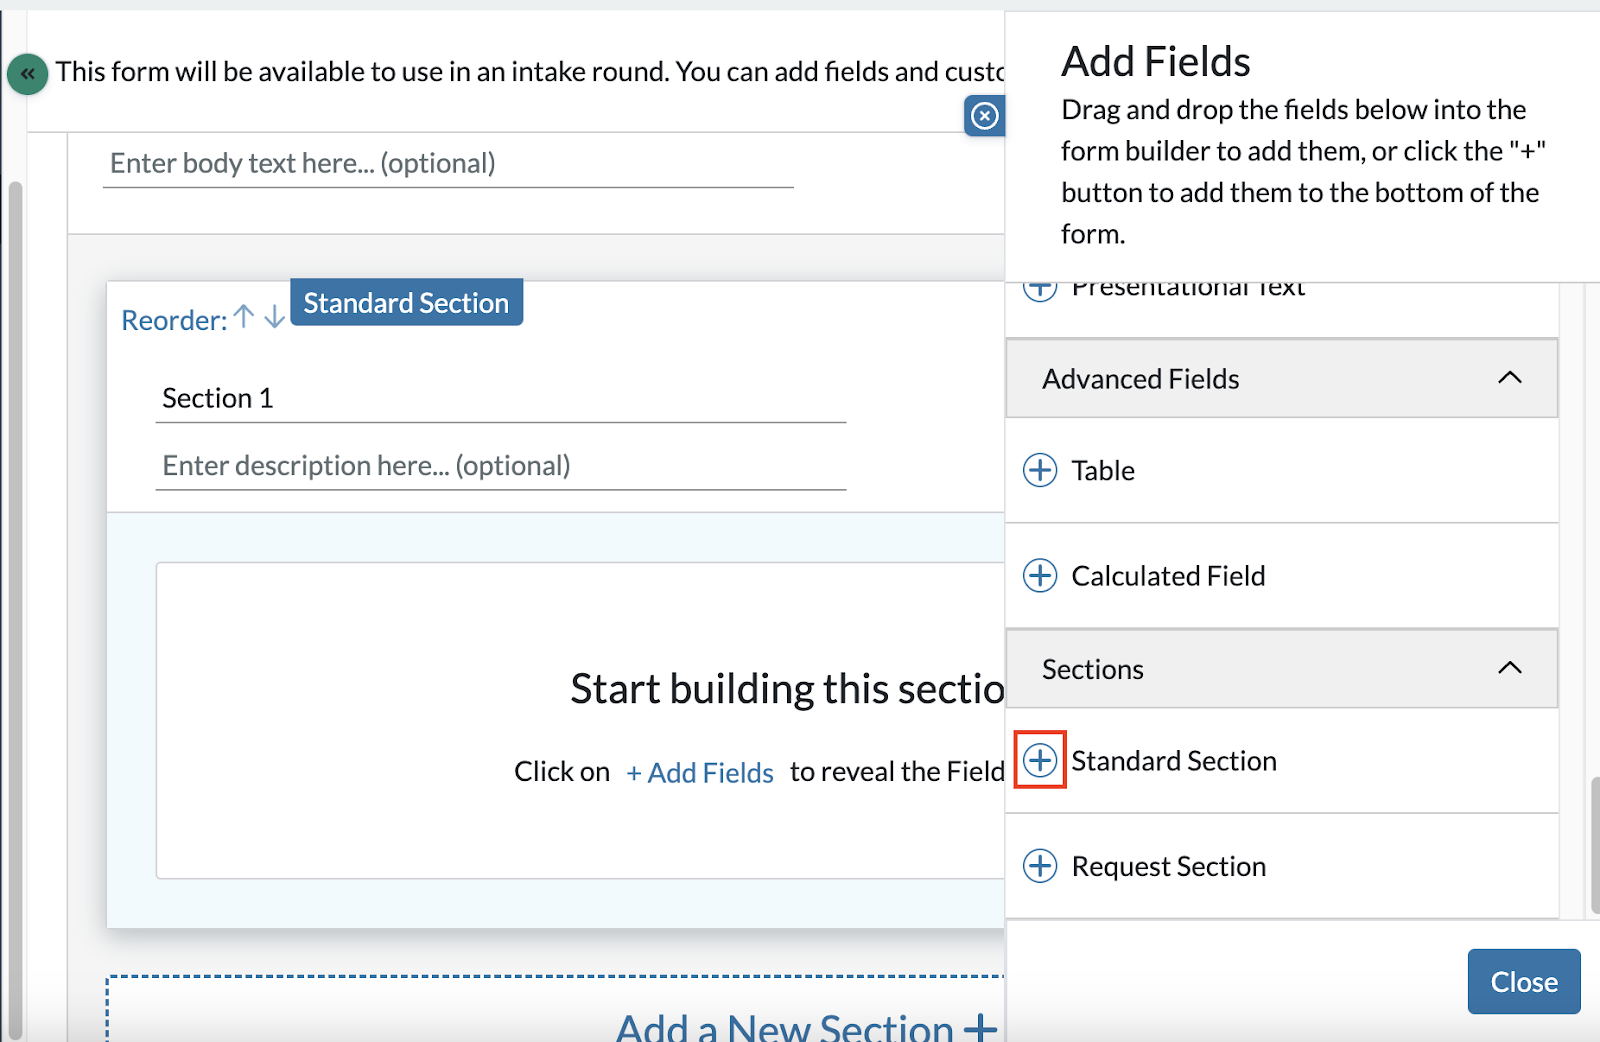Collapse the Advanced Fields section
Image resolution: width=1600 pixels, height=1042 pixels.
point(1510,378)
